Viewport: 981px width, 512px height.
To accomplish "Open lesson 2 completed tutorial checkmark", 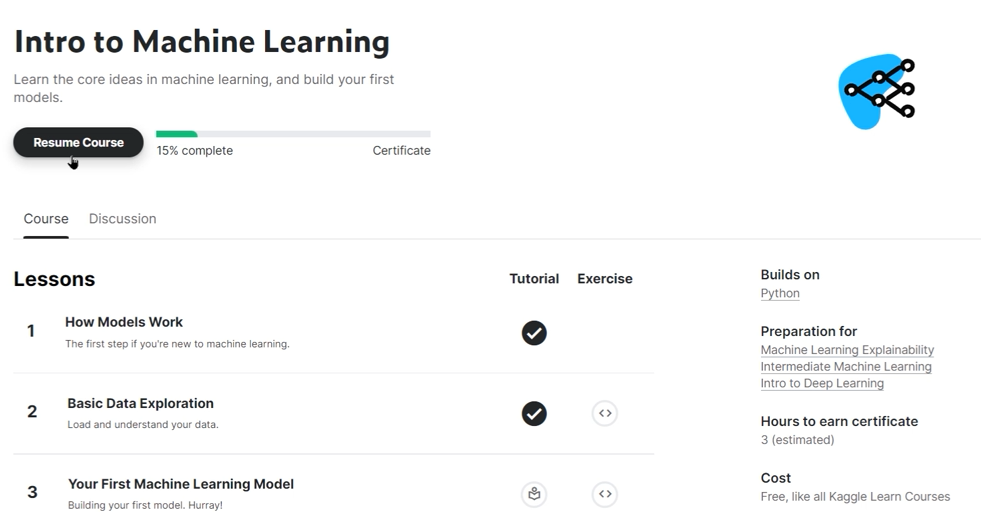I will point(534,413).
